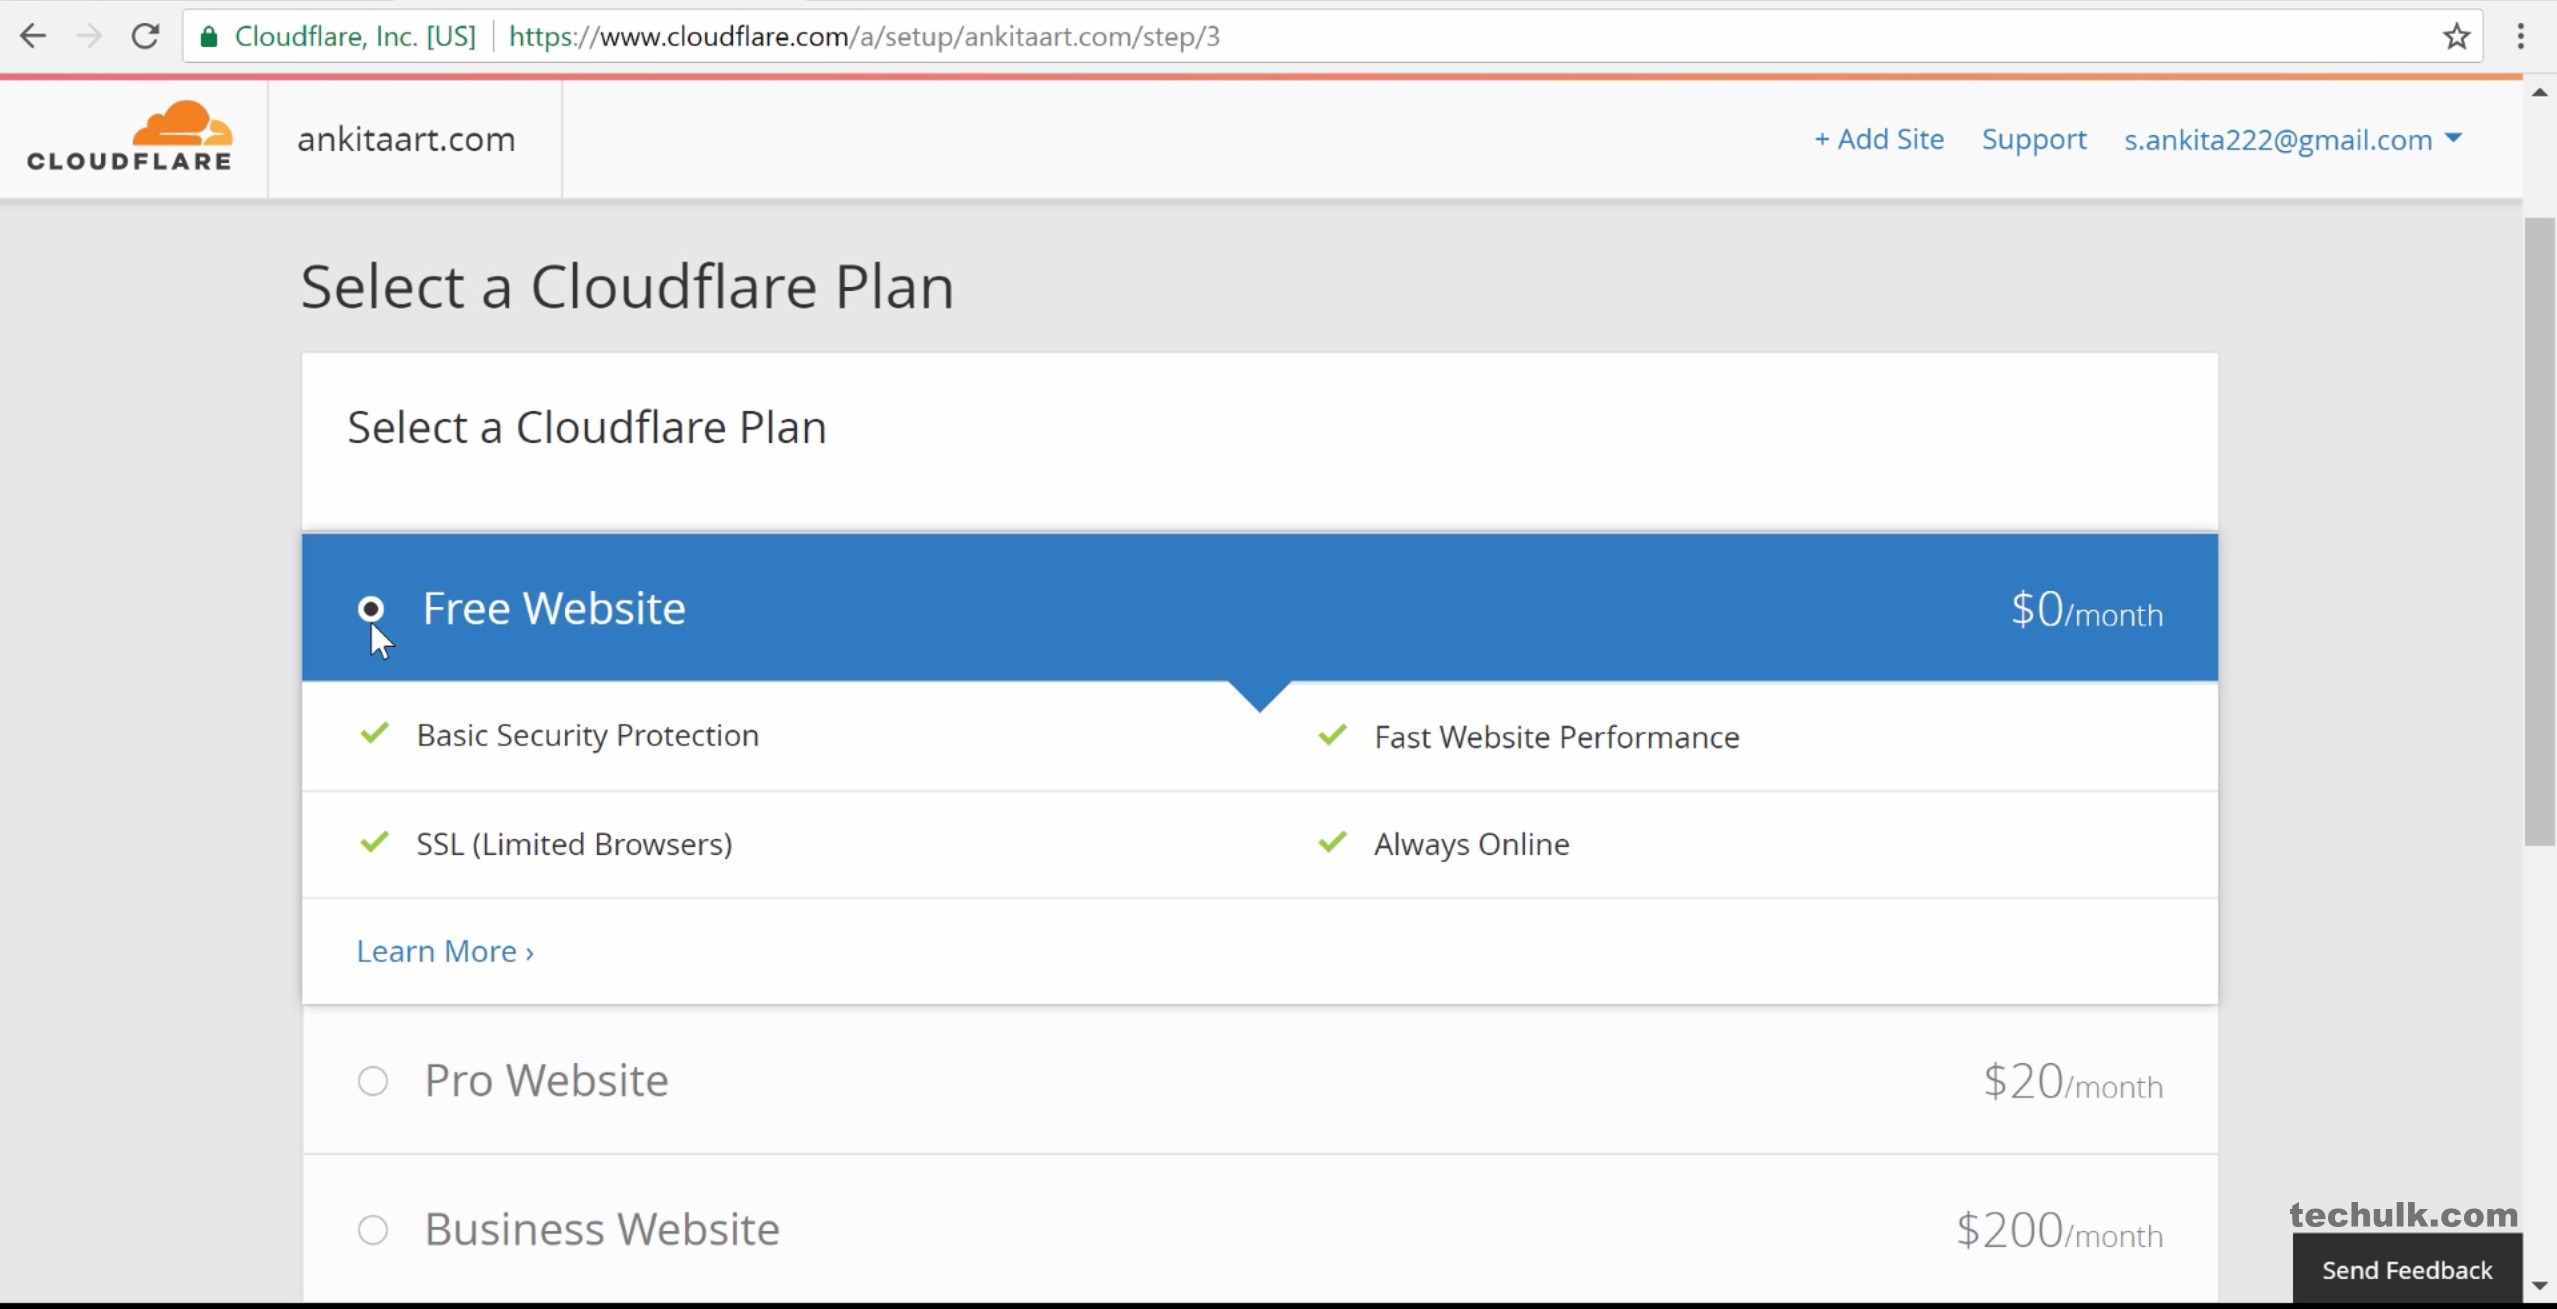Bookmark page with star icon
The image size is (2557, 1309).
pos(2456,37)
